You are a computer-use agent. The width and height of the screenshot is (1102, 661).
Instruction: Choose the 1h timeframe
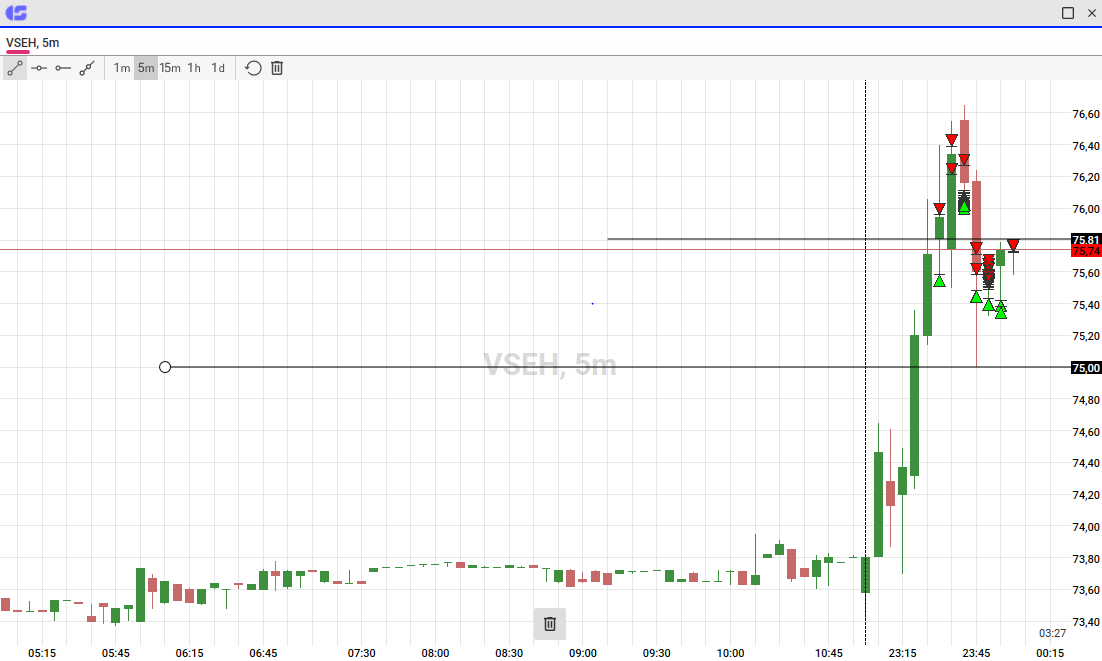click(194, 68)
